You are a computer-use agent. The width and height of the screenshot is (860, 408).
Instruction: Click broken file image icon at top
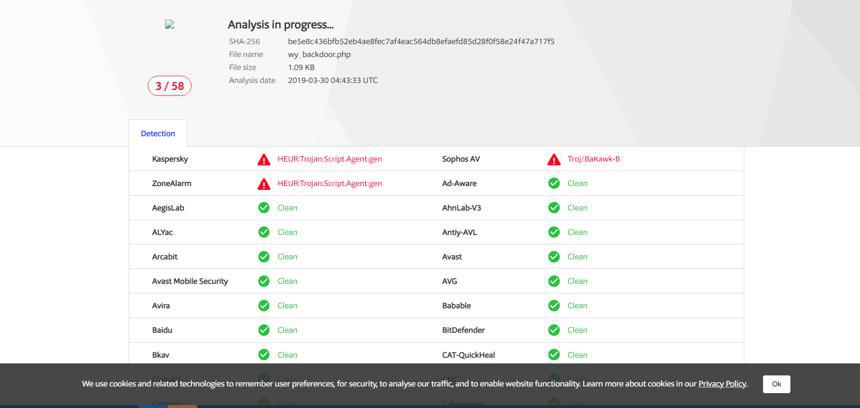click(x=169, y=24)
